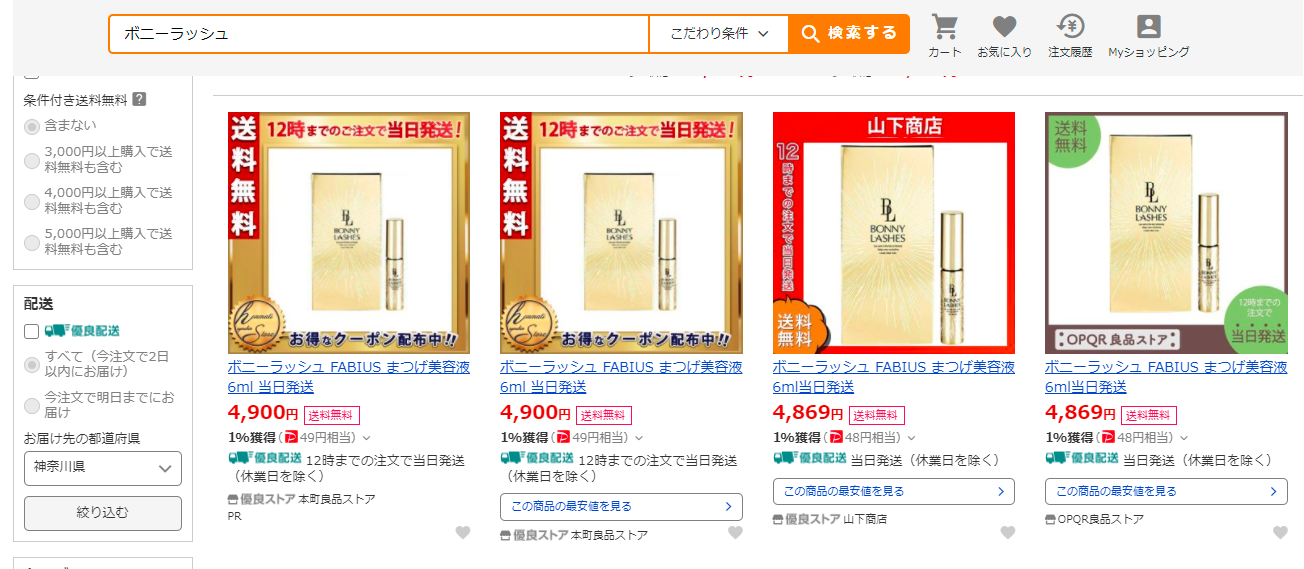This screenshot has height=569, width=1304.
Task: Select 3,000円以上購入で送料無料も含む option
Action: [32, 160]
